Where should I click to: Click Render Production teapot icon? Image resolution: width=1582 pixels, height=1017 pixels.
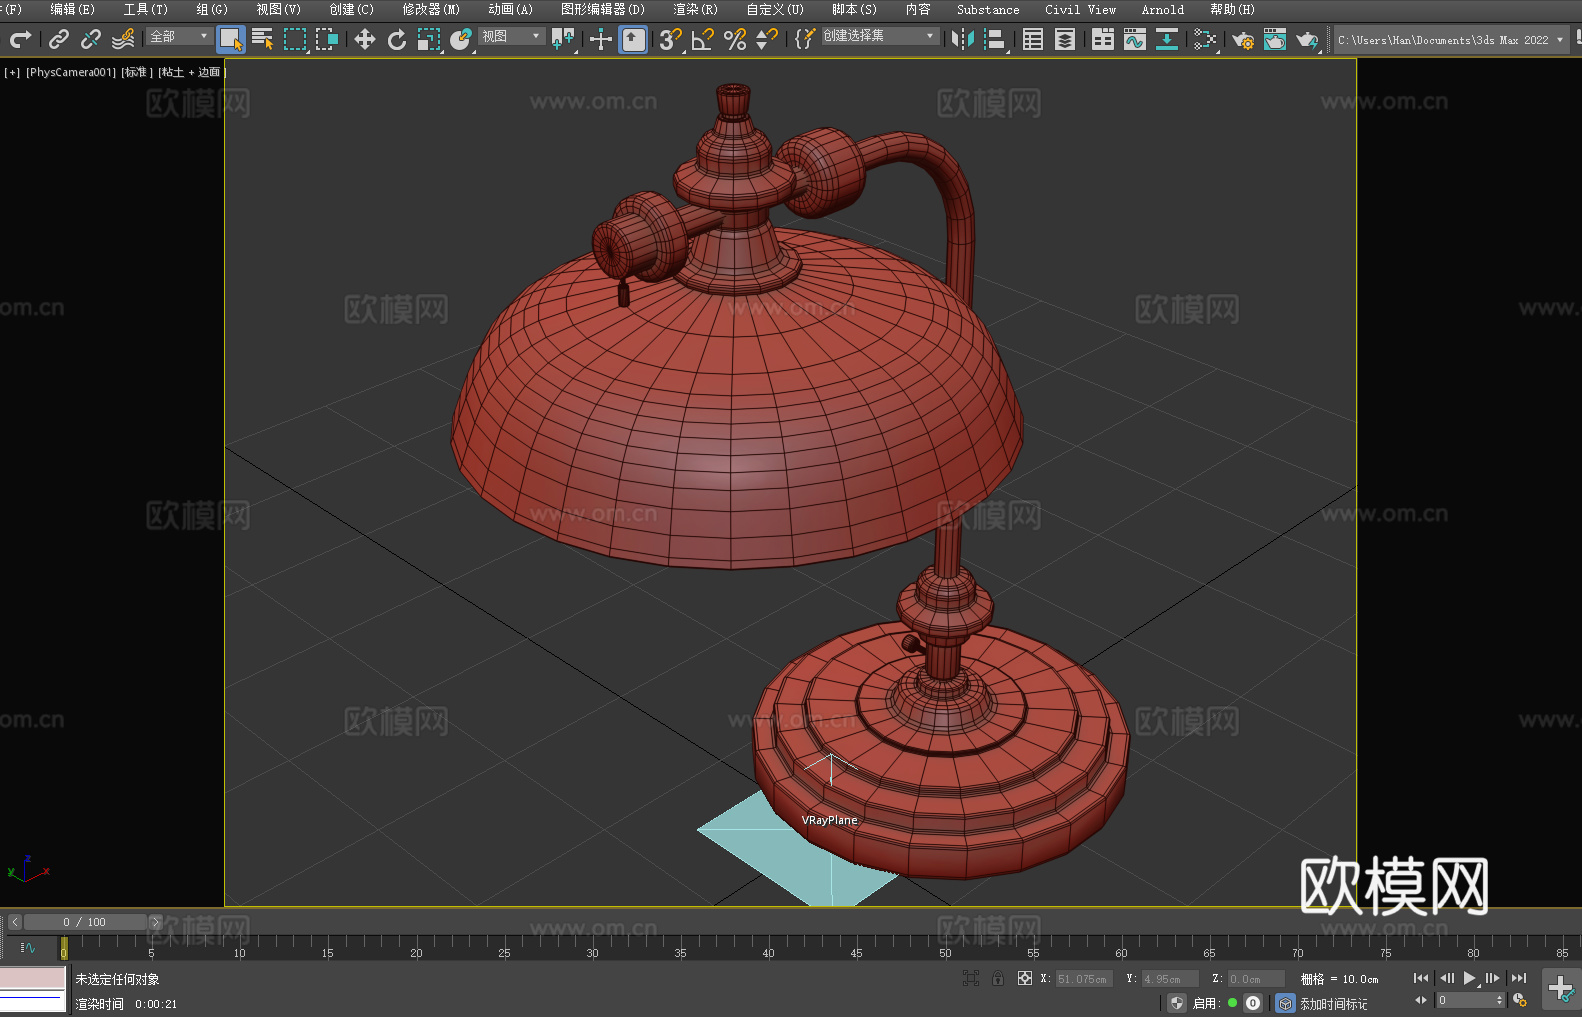point(1307,39)
